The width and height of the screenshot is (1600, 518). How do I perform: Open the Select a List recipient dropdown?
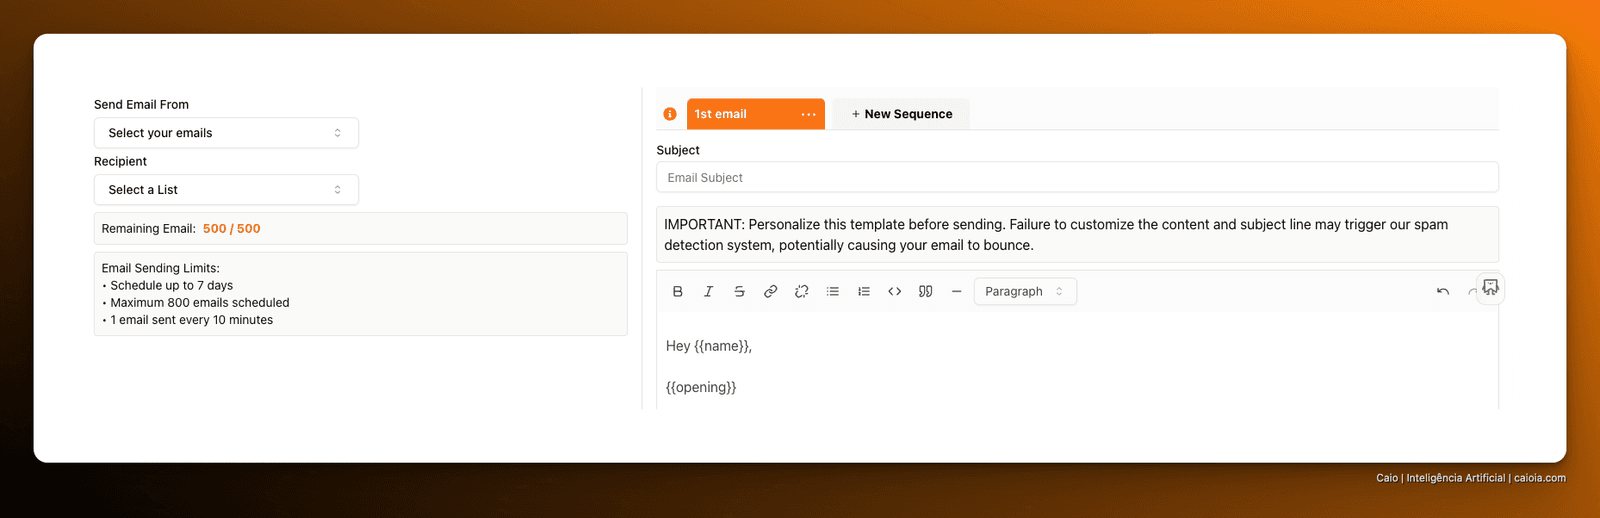click(226, 190)
